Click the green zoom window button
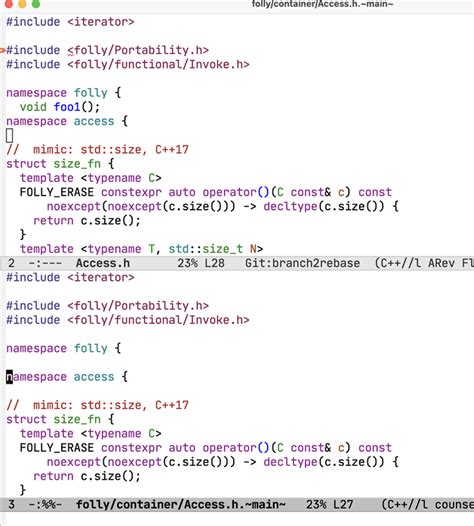Screen dimensions: 474x526 36,3
